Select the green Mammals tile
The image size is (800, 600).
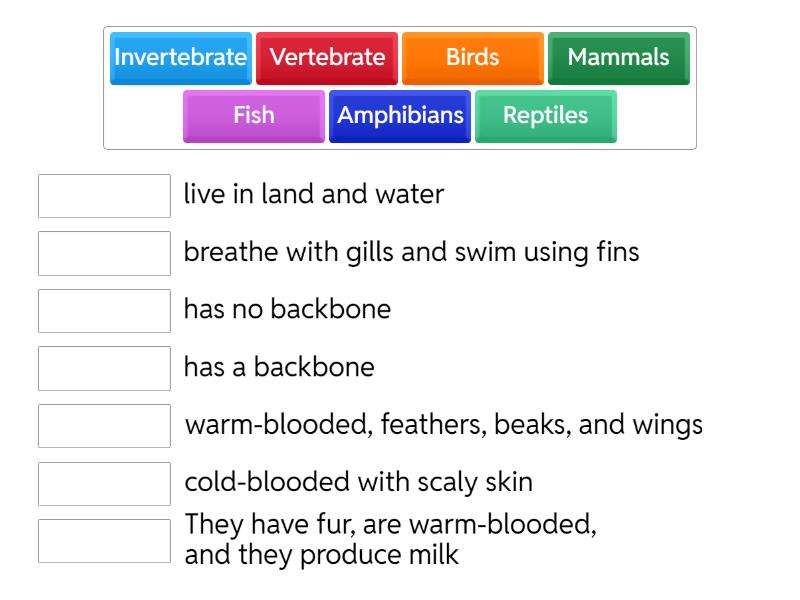pyautogui.click(x=619, y=58)
